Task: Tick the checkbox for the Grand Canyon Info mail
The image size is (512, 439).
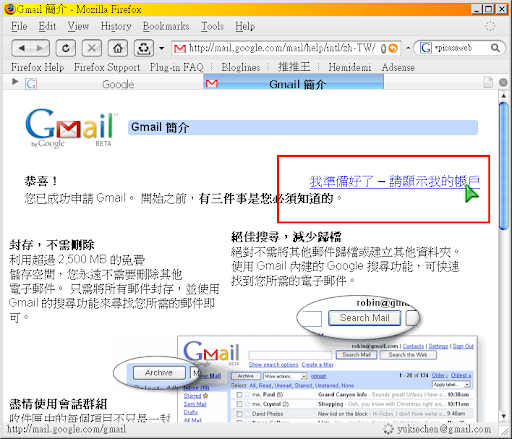Action: pos(239,395)
